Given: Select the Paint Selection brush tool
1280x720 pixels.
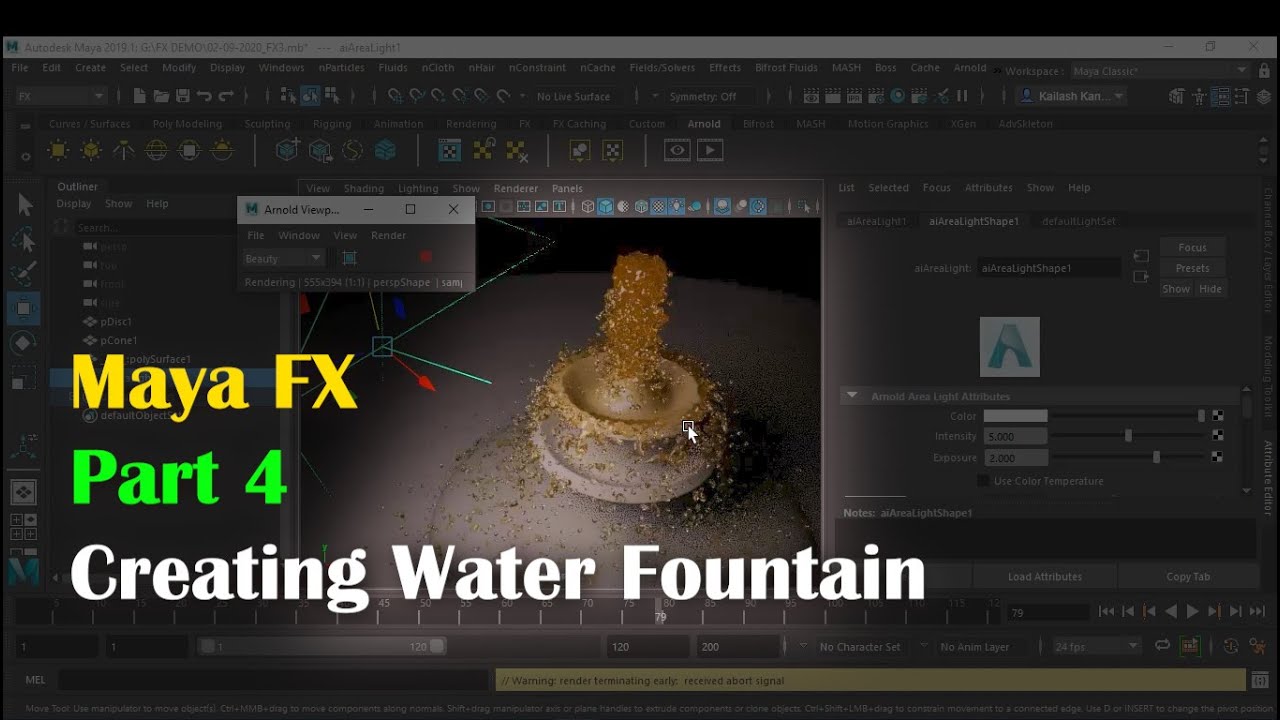Looking at the screenshot, I should 24,274.
